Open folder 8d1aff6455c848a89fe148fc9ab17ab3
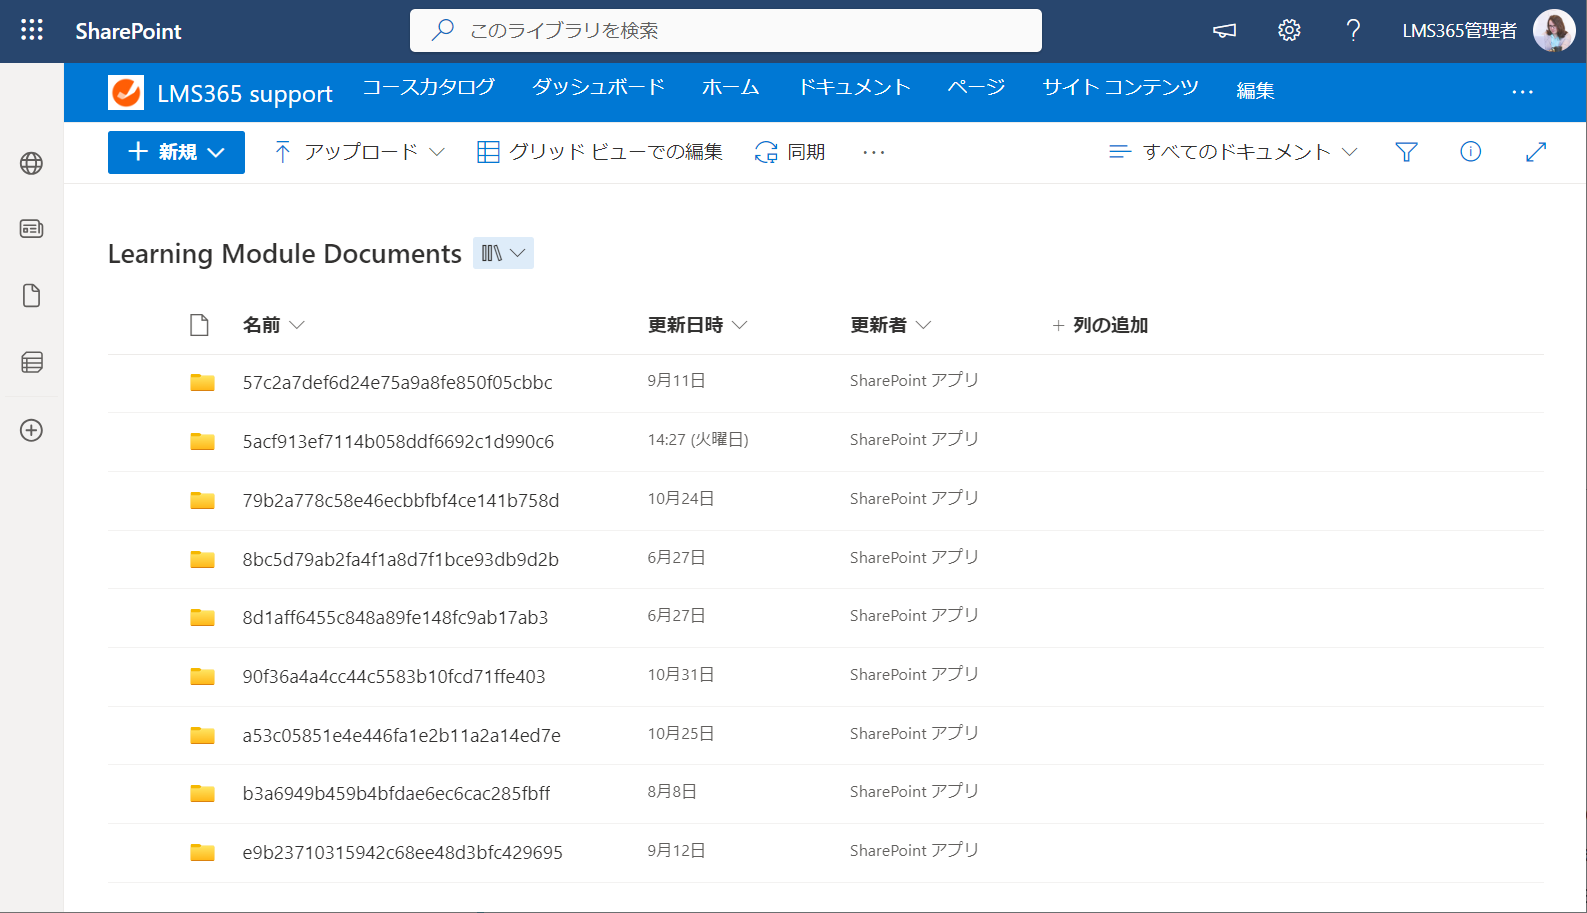 tap(395, 617)
